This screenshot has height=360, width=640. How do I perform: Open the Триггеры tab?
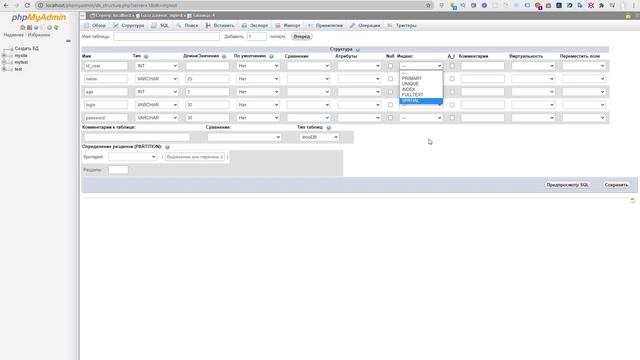coord(402,25)
